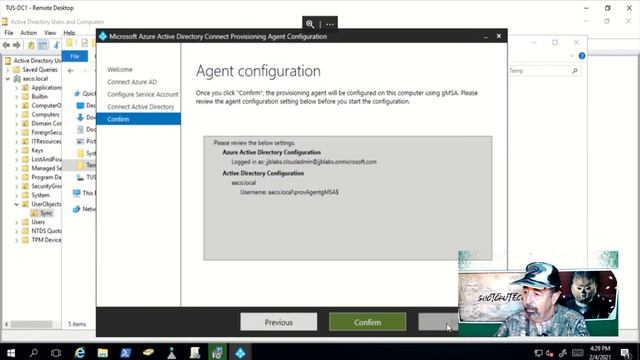
Task: Open the File tab in File Explorer window
Action: [x=75, y=56]
